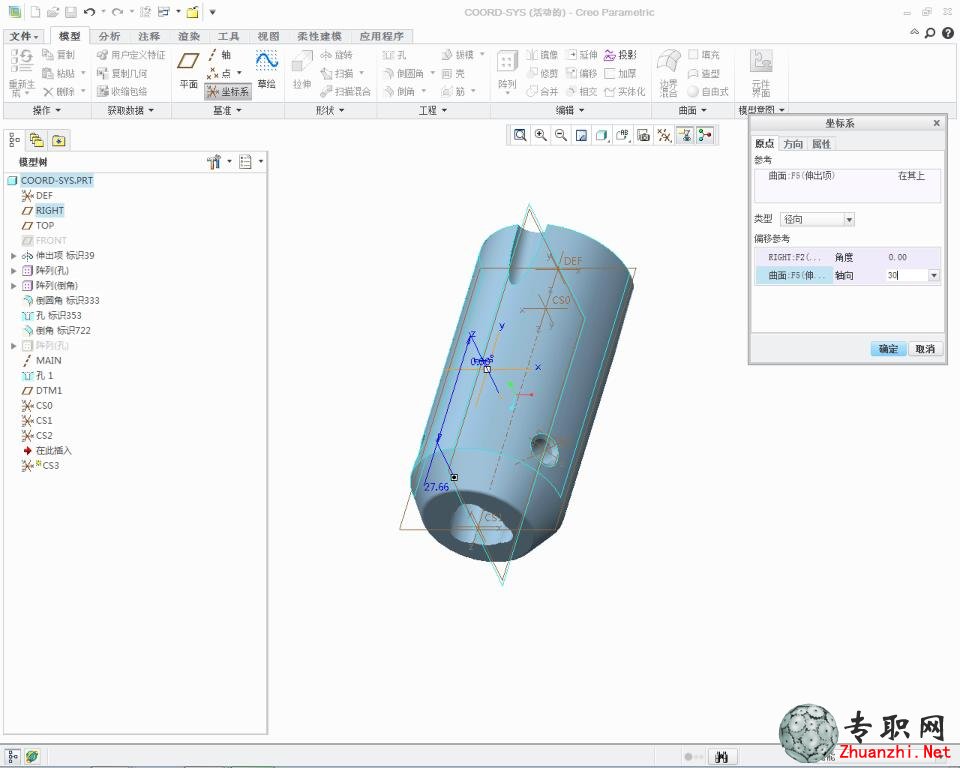This screenshot has width=960, height=768.
Task: Click the undo icon
Action: click(89, 12)
